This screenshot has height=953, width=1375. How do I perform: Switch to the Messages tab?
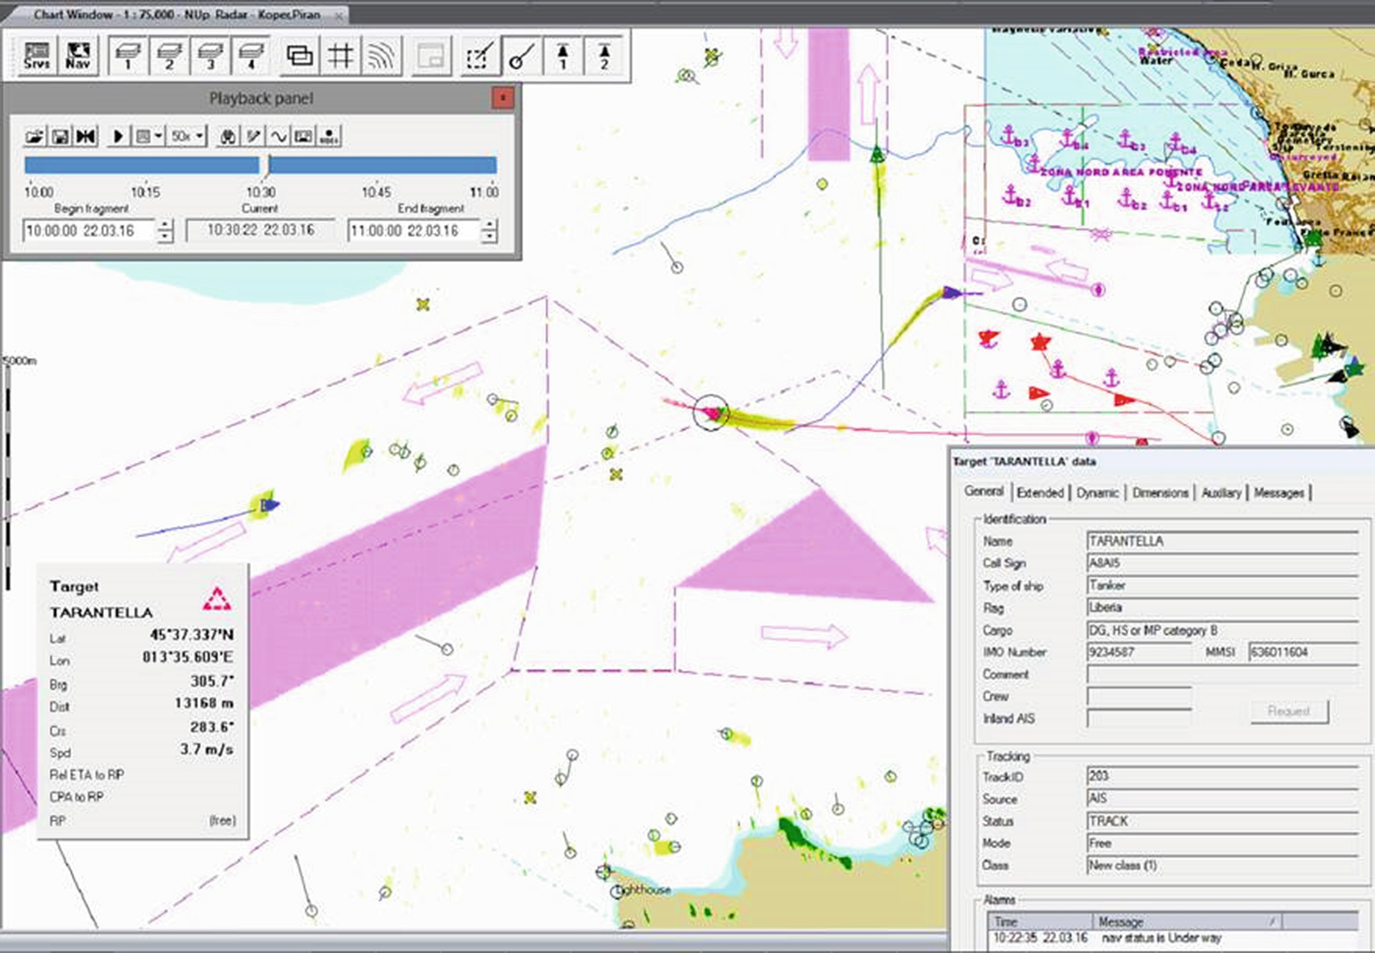tap(1279, 492)
